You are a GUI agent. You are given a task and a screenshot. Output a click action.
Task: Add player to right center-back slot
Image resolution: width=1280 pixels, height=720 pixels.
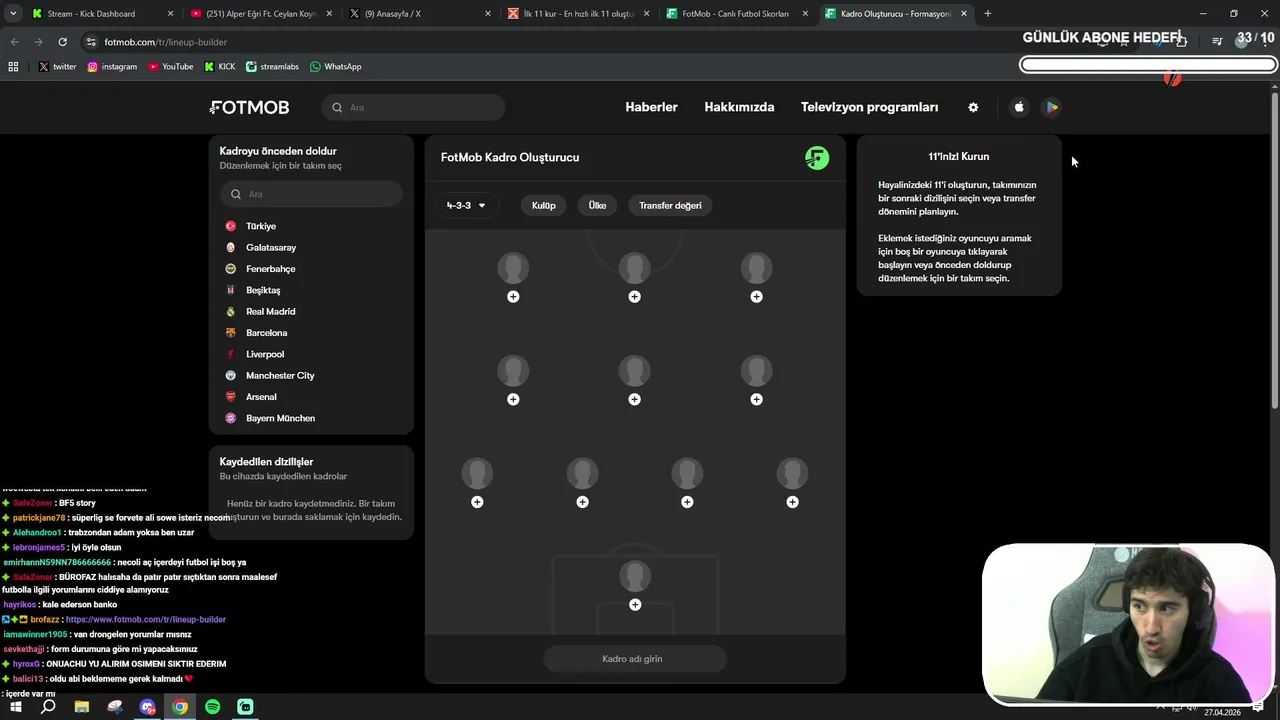coord(687,502)
